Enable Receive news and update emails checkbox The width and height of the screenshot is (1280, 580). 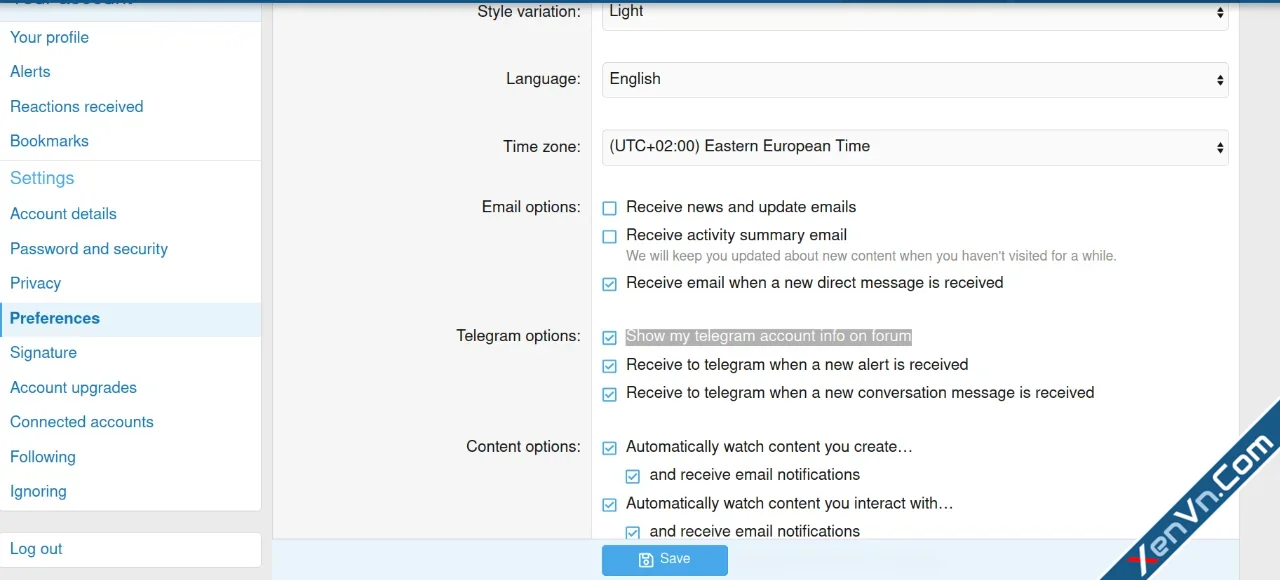[609, 208]
